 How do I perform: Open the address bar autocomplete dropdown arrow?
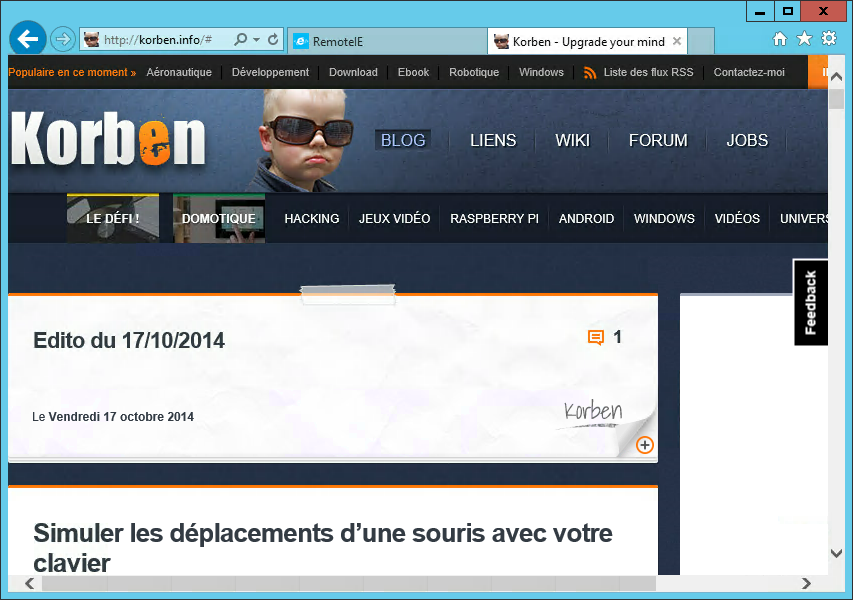(256, 40)
